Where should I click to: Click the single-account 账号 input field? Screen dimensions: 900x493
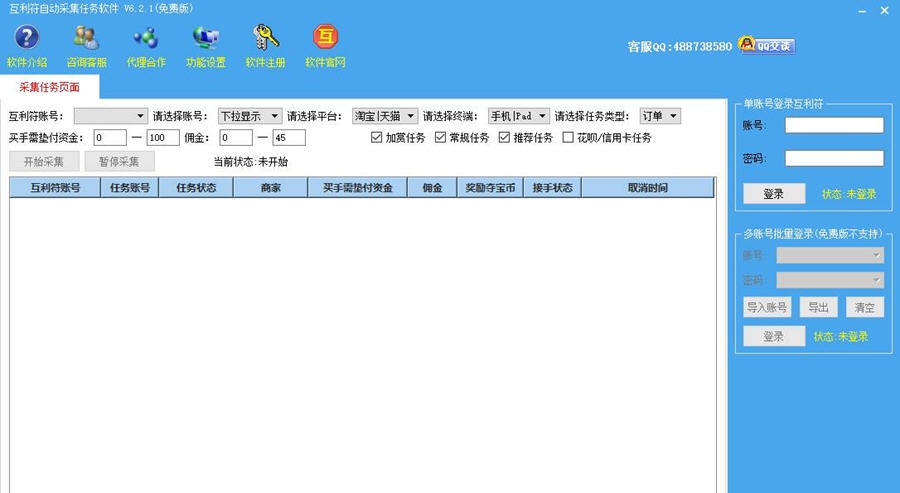[x=835, y=125]
